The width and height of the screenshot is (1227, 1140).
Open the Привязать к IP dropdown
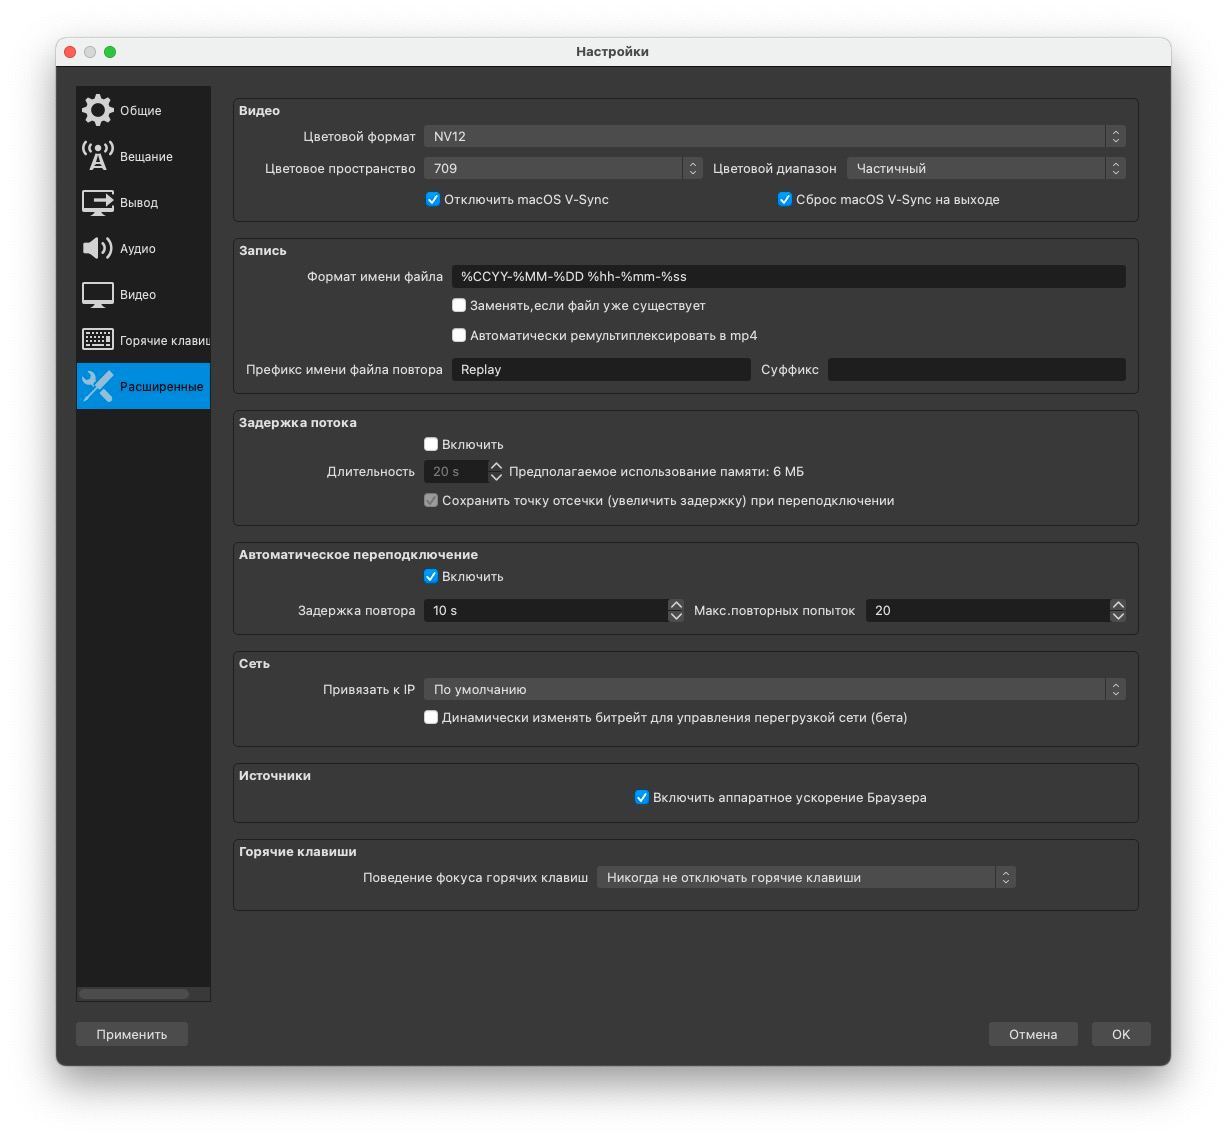775,689
